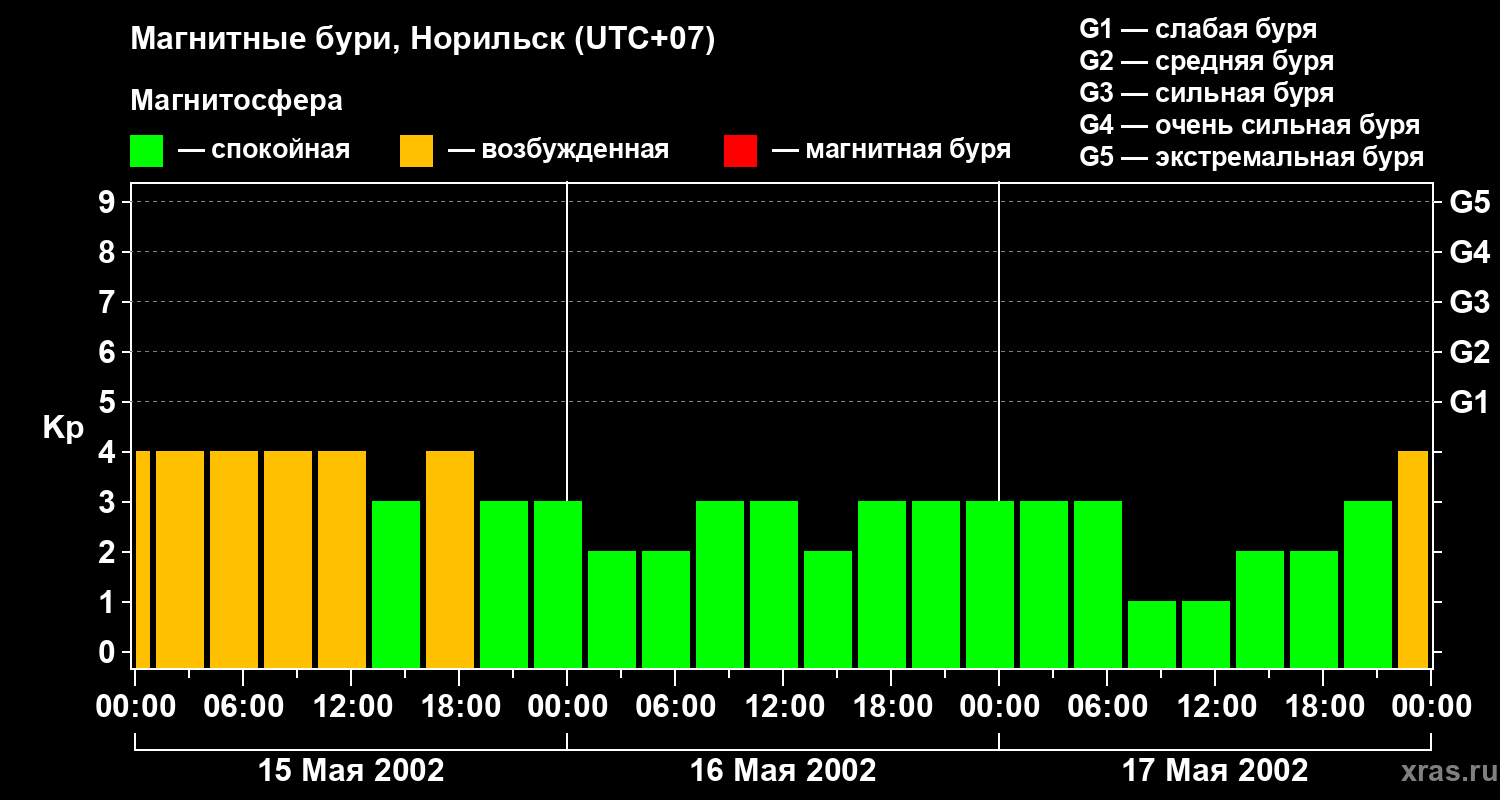This screenshot has height=800, width=1500.
Task: Click the 18:00 time label above 16 Мая
Action: (891, 707)
